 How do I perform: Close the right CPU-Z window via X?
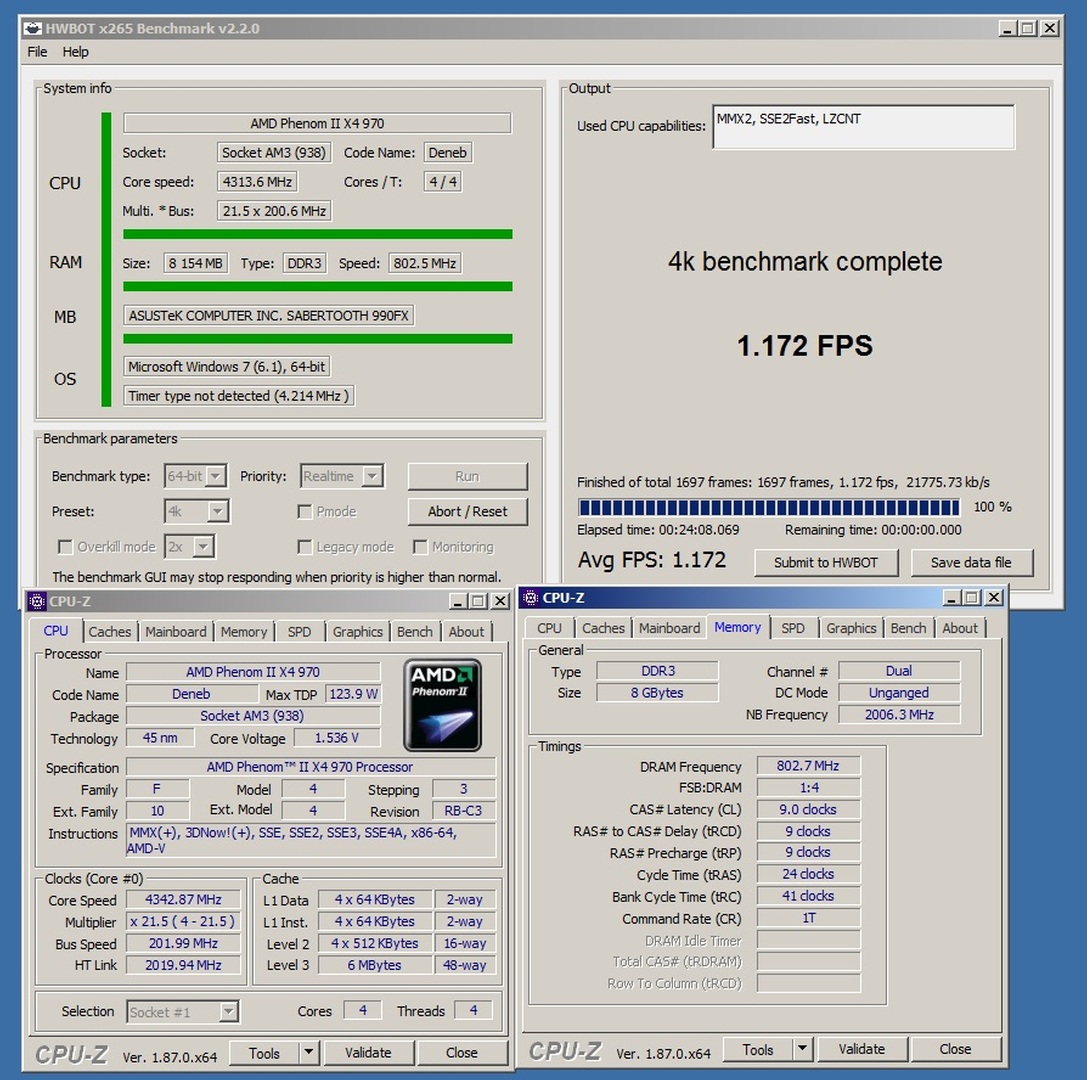click(x=994, y=598)
